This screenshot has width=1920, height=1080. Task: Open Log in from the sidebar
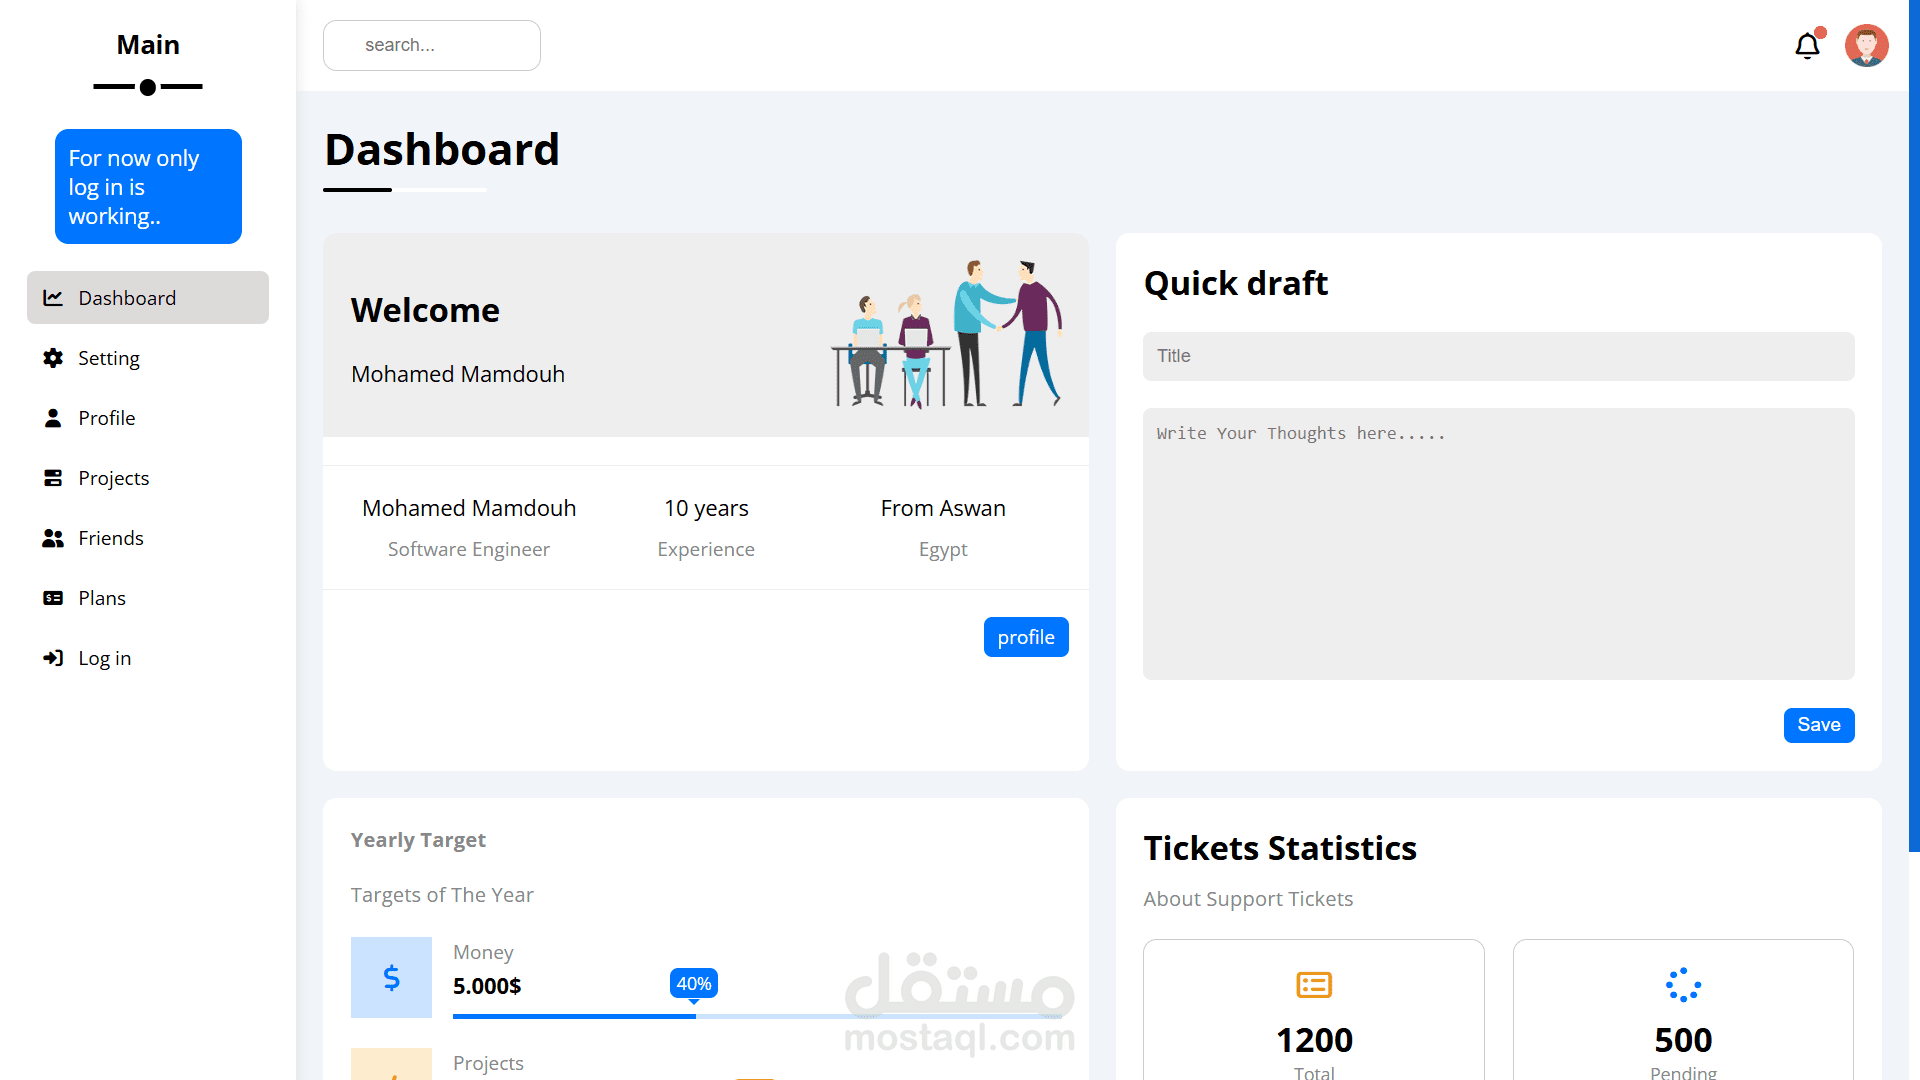click(x=148, y=658)
